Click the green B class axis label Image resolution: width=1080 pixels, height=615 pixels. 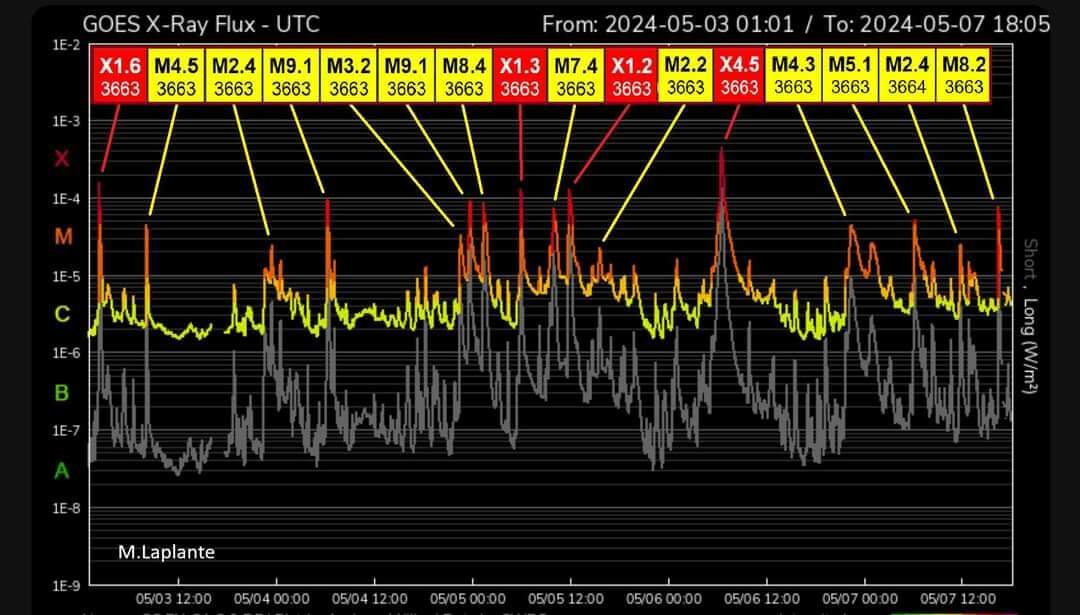62,393
